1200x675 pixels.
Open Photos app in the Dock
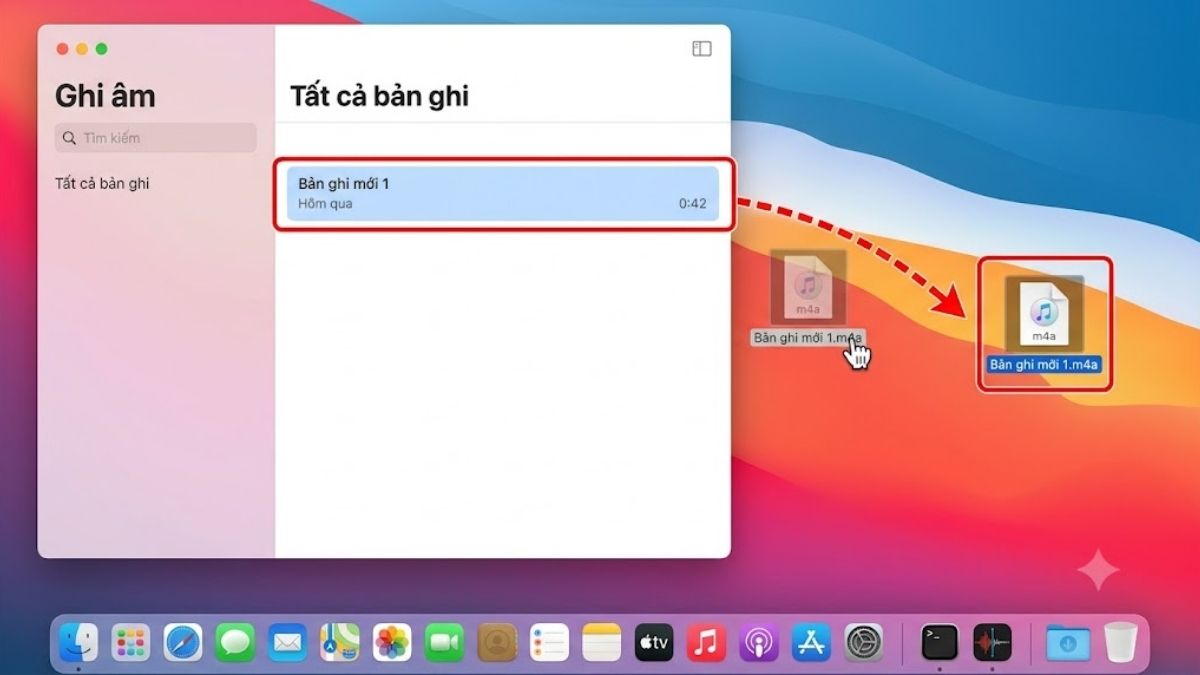coord(392,642)
